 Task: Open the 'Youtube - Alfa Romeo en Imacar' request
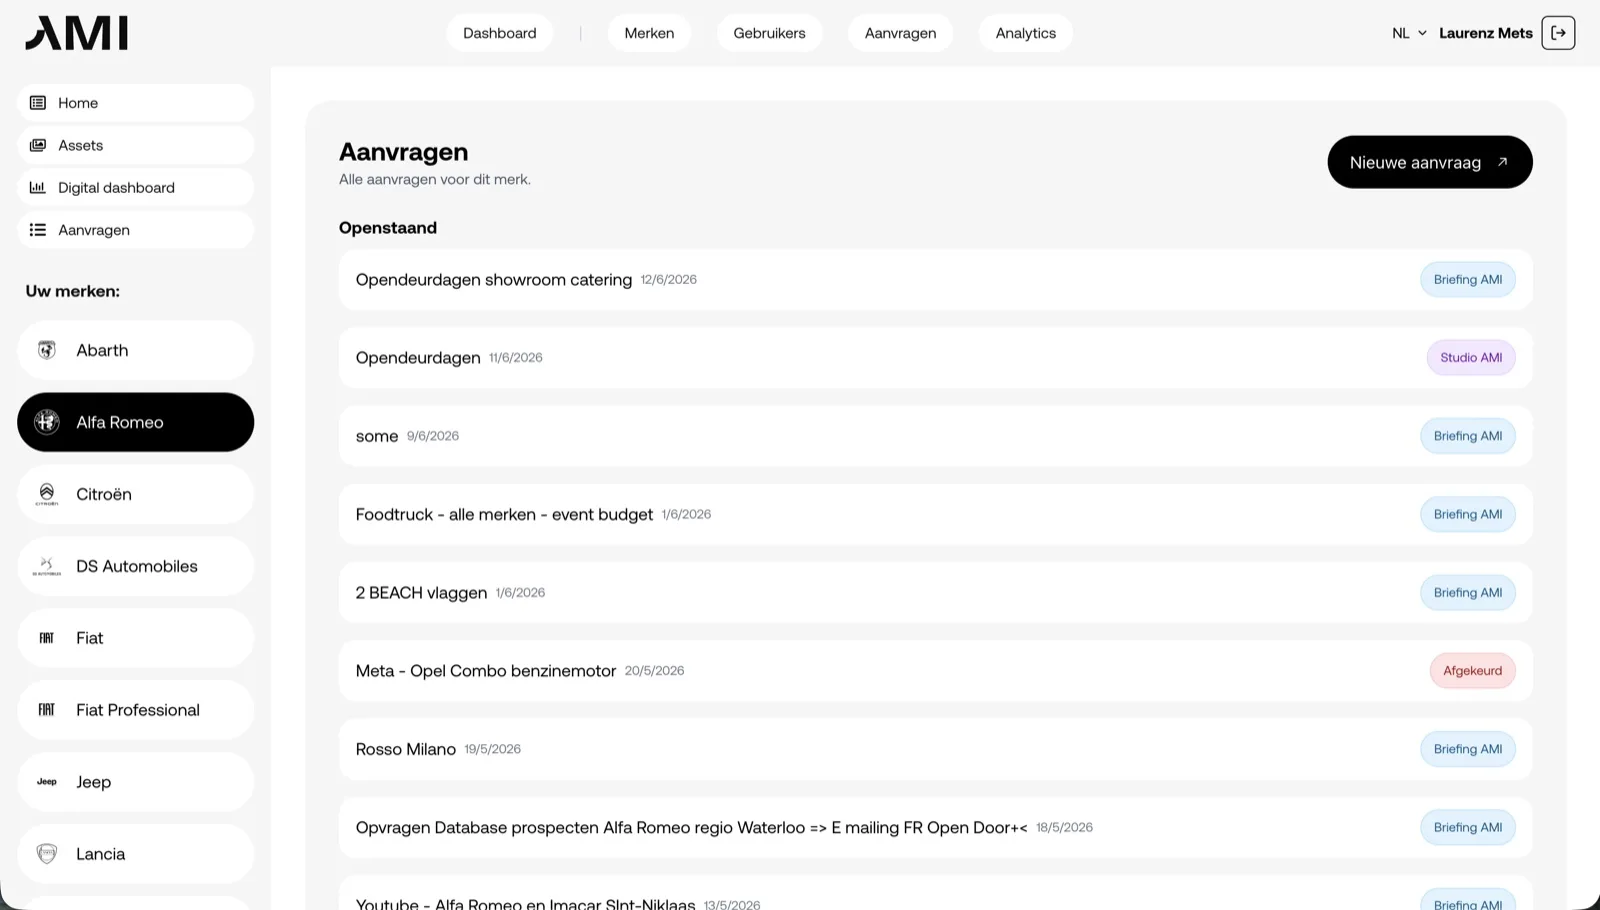click(935, 893)
